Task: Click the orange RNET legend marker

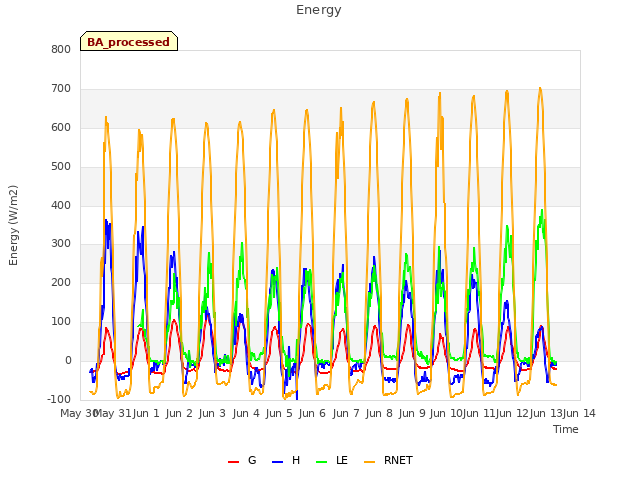Action: point(369,462)
